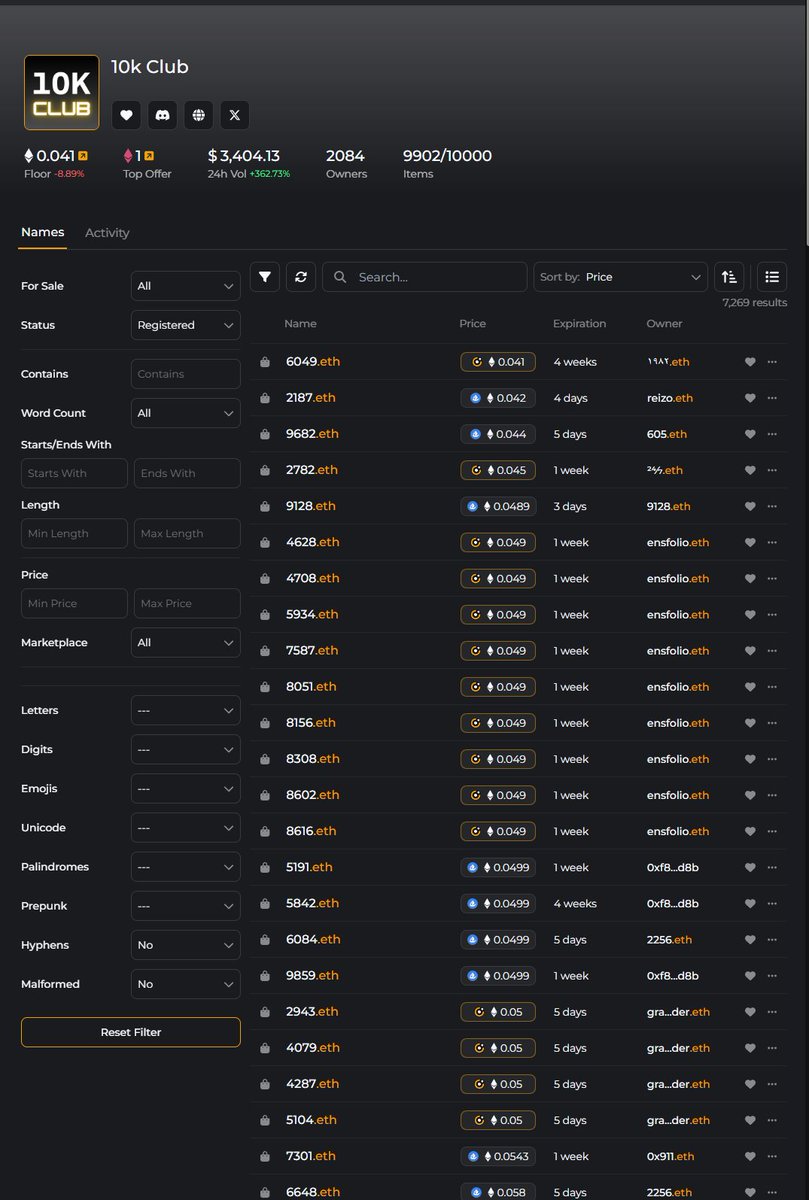Open more options for 9682.eth
The width and height of the screenshot is (809, 1200).
[x=772, y=434]
